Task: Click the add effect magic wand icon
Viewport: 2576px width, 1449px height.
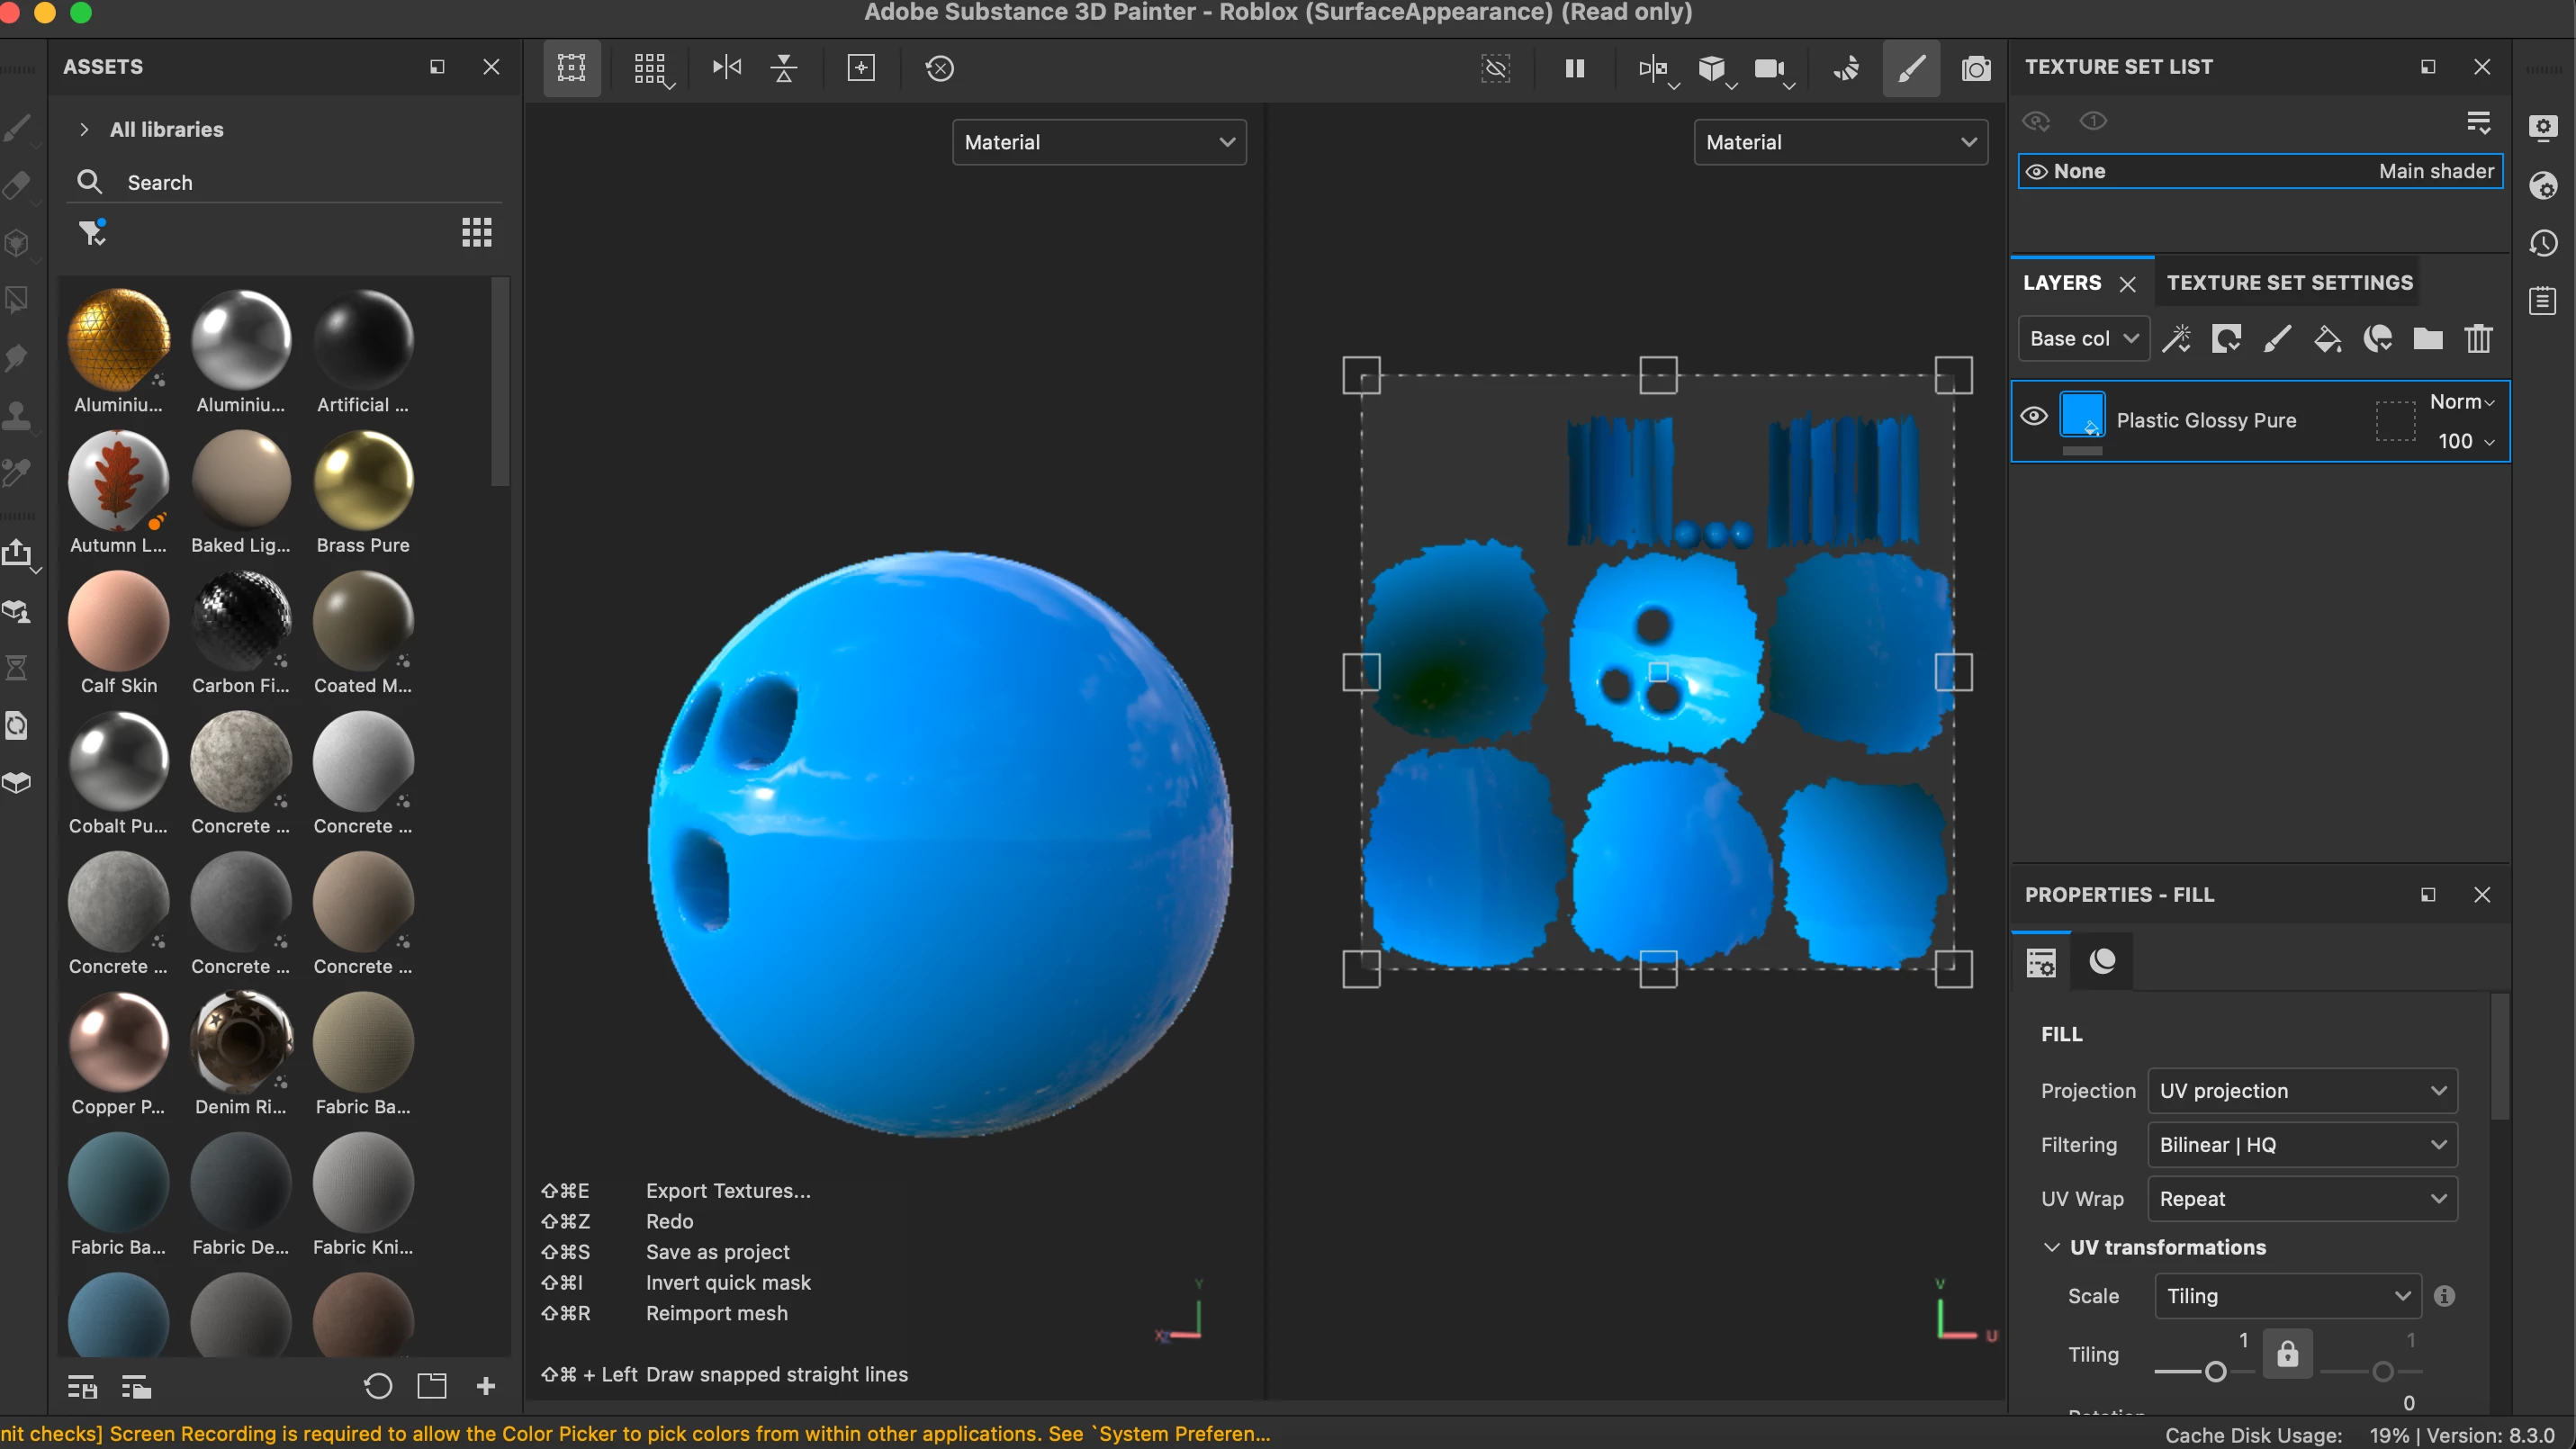Action: [2176, 339]
